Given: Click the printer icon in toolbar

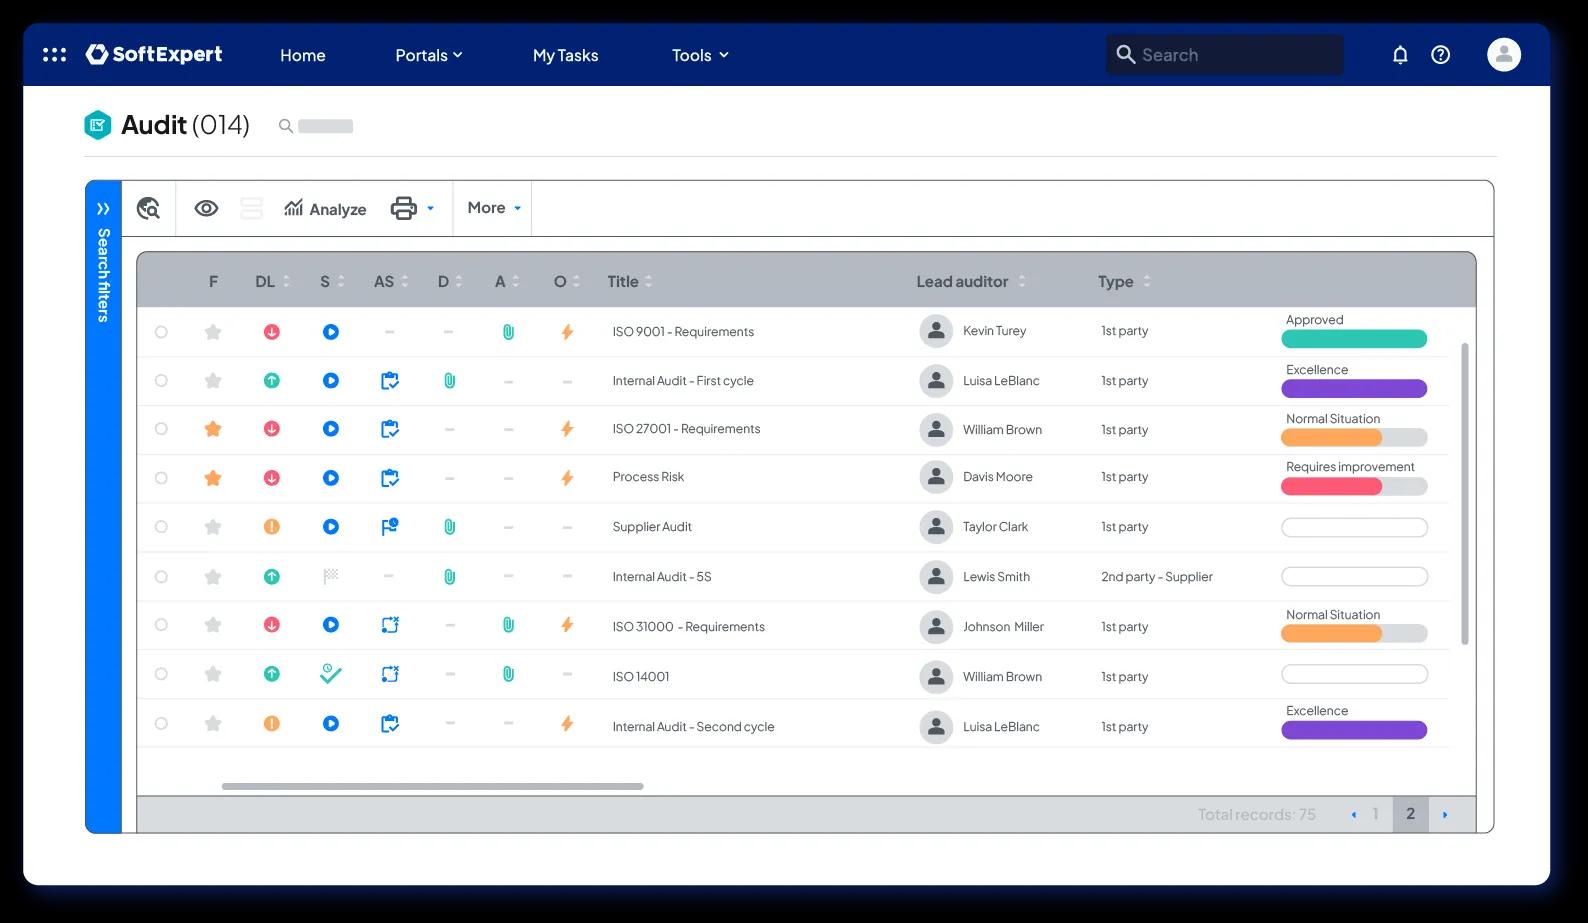Looking at the screenshot, I should [403, 208].
